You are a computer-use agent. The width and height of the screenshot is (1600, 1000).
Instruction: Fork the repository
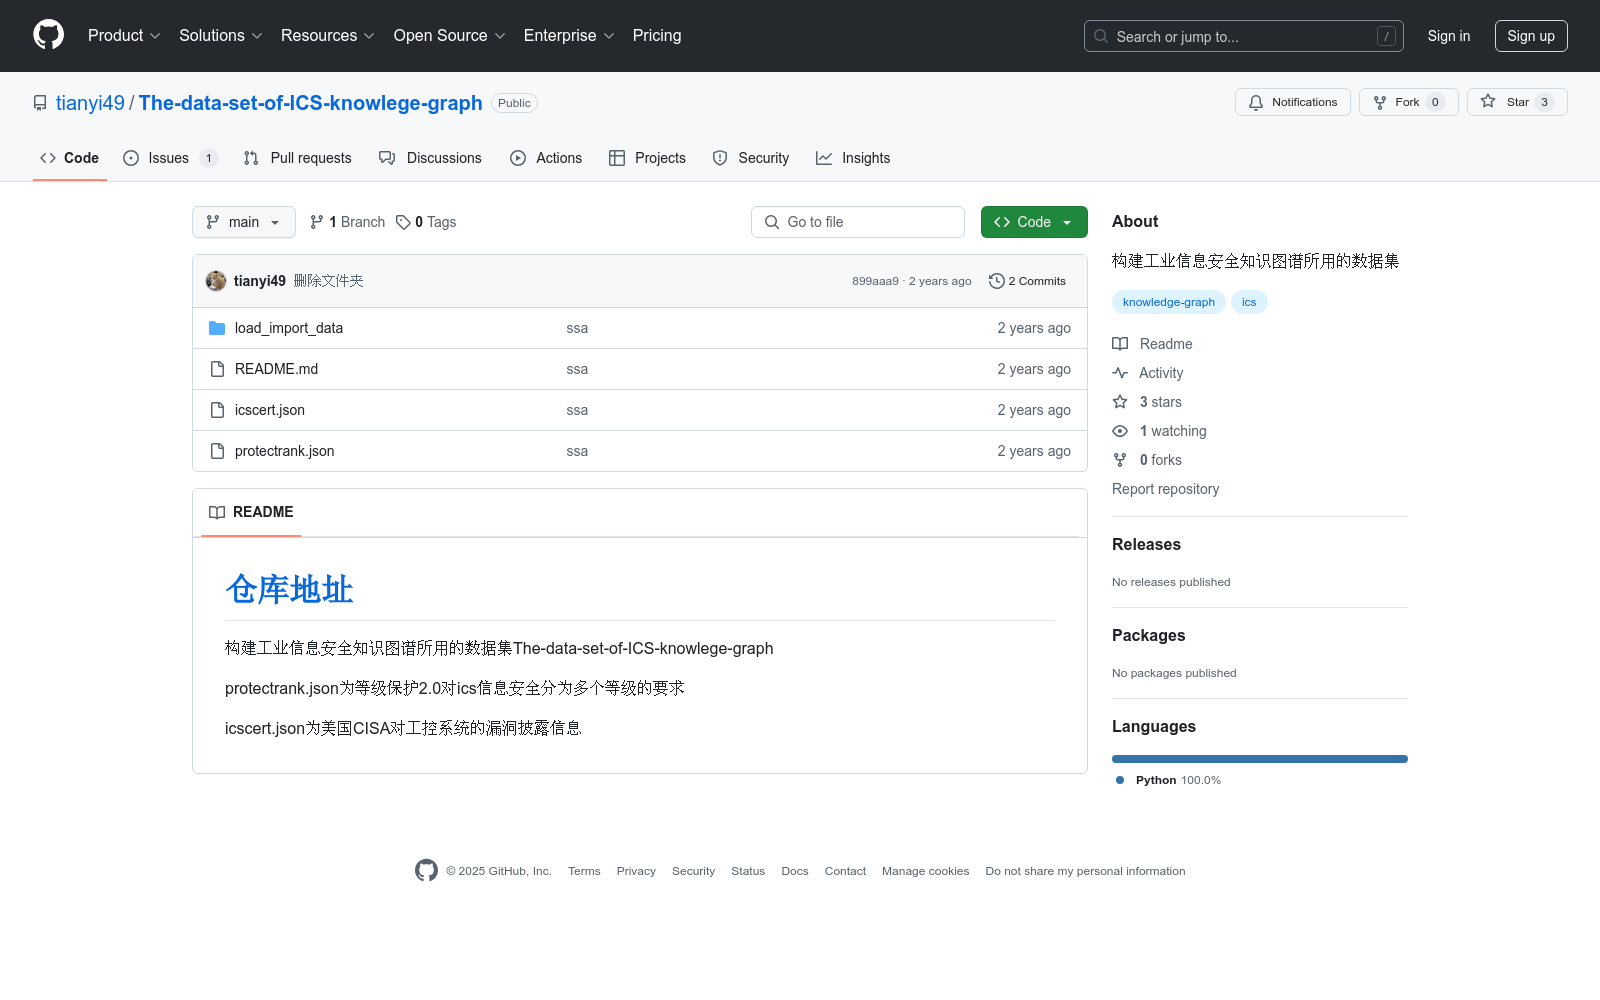tap(1409, 102)
